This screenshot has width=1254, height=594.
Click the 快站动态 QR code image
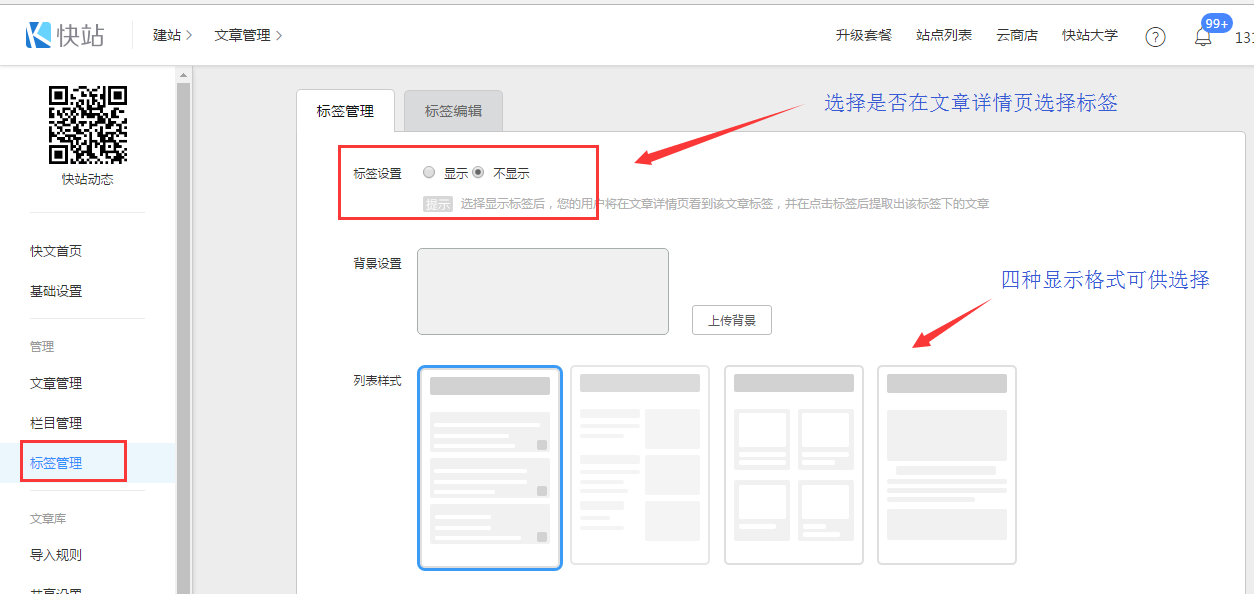click(x=88, y=125)
